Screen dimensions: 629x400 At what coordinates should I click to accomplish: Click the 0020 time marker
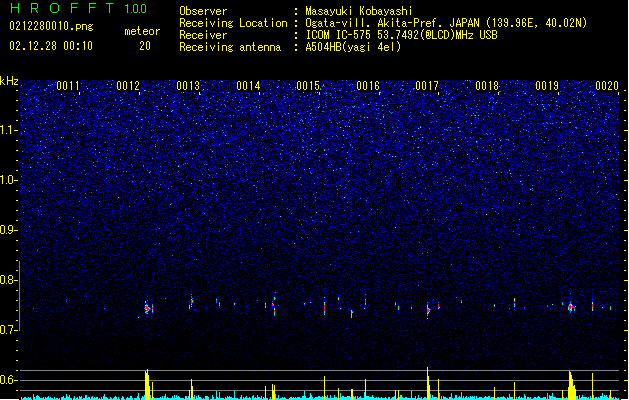[607, 85]
